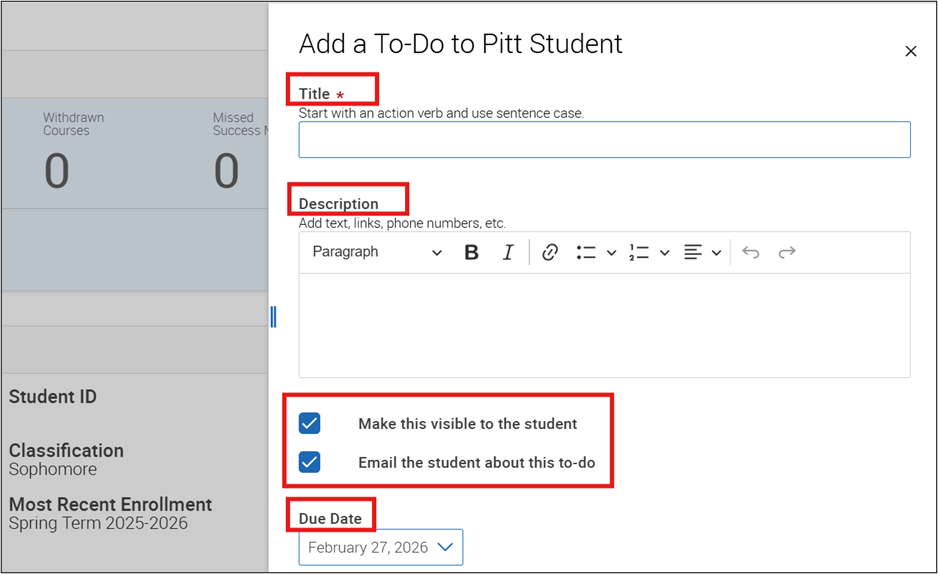This screenshot has width=938, height=574.
Task: Redo the last edit in Description
Action: pyautogui.click(x=787, y=252)
